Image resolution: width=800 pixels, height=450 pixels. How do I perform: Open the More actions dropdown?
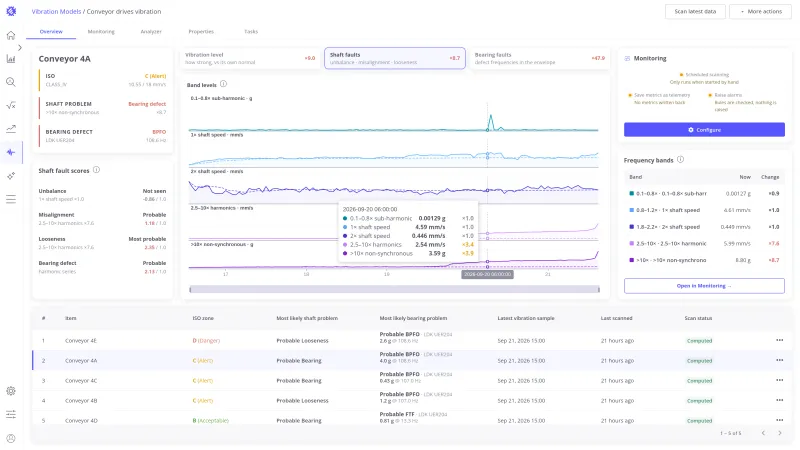760,11
